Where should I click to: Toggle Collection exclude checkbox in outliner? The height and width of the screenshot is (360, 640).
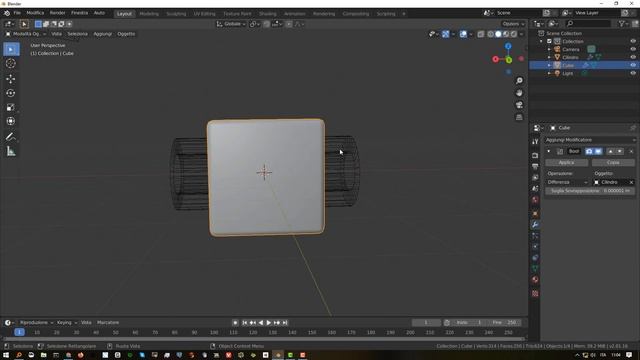[x=549, y=41]
